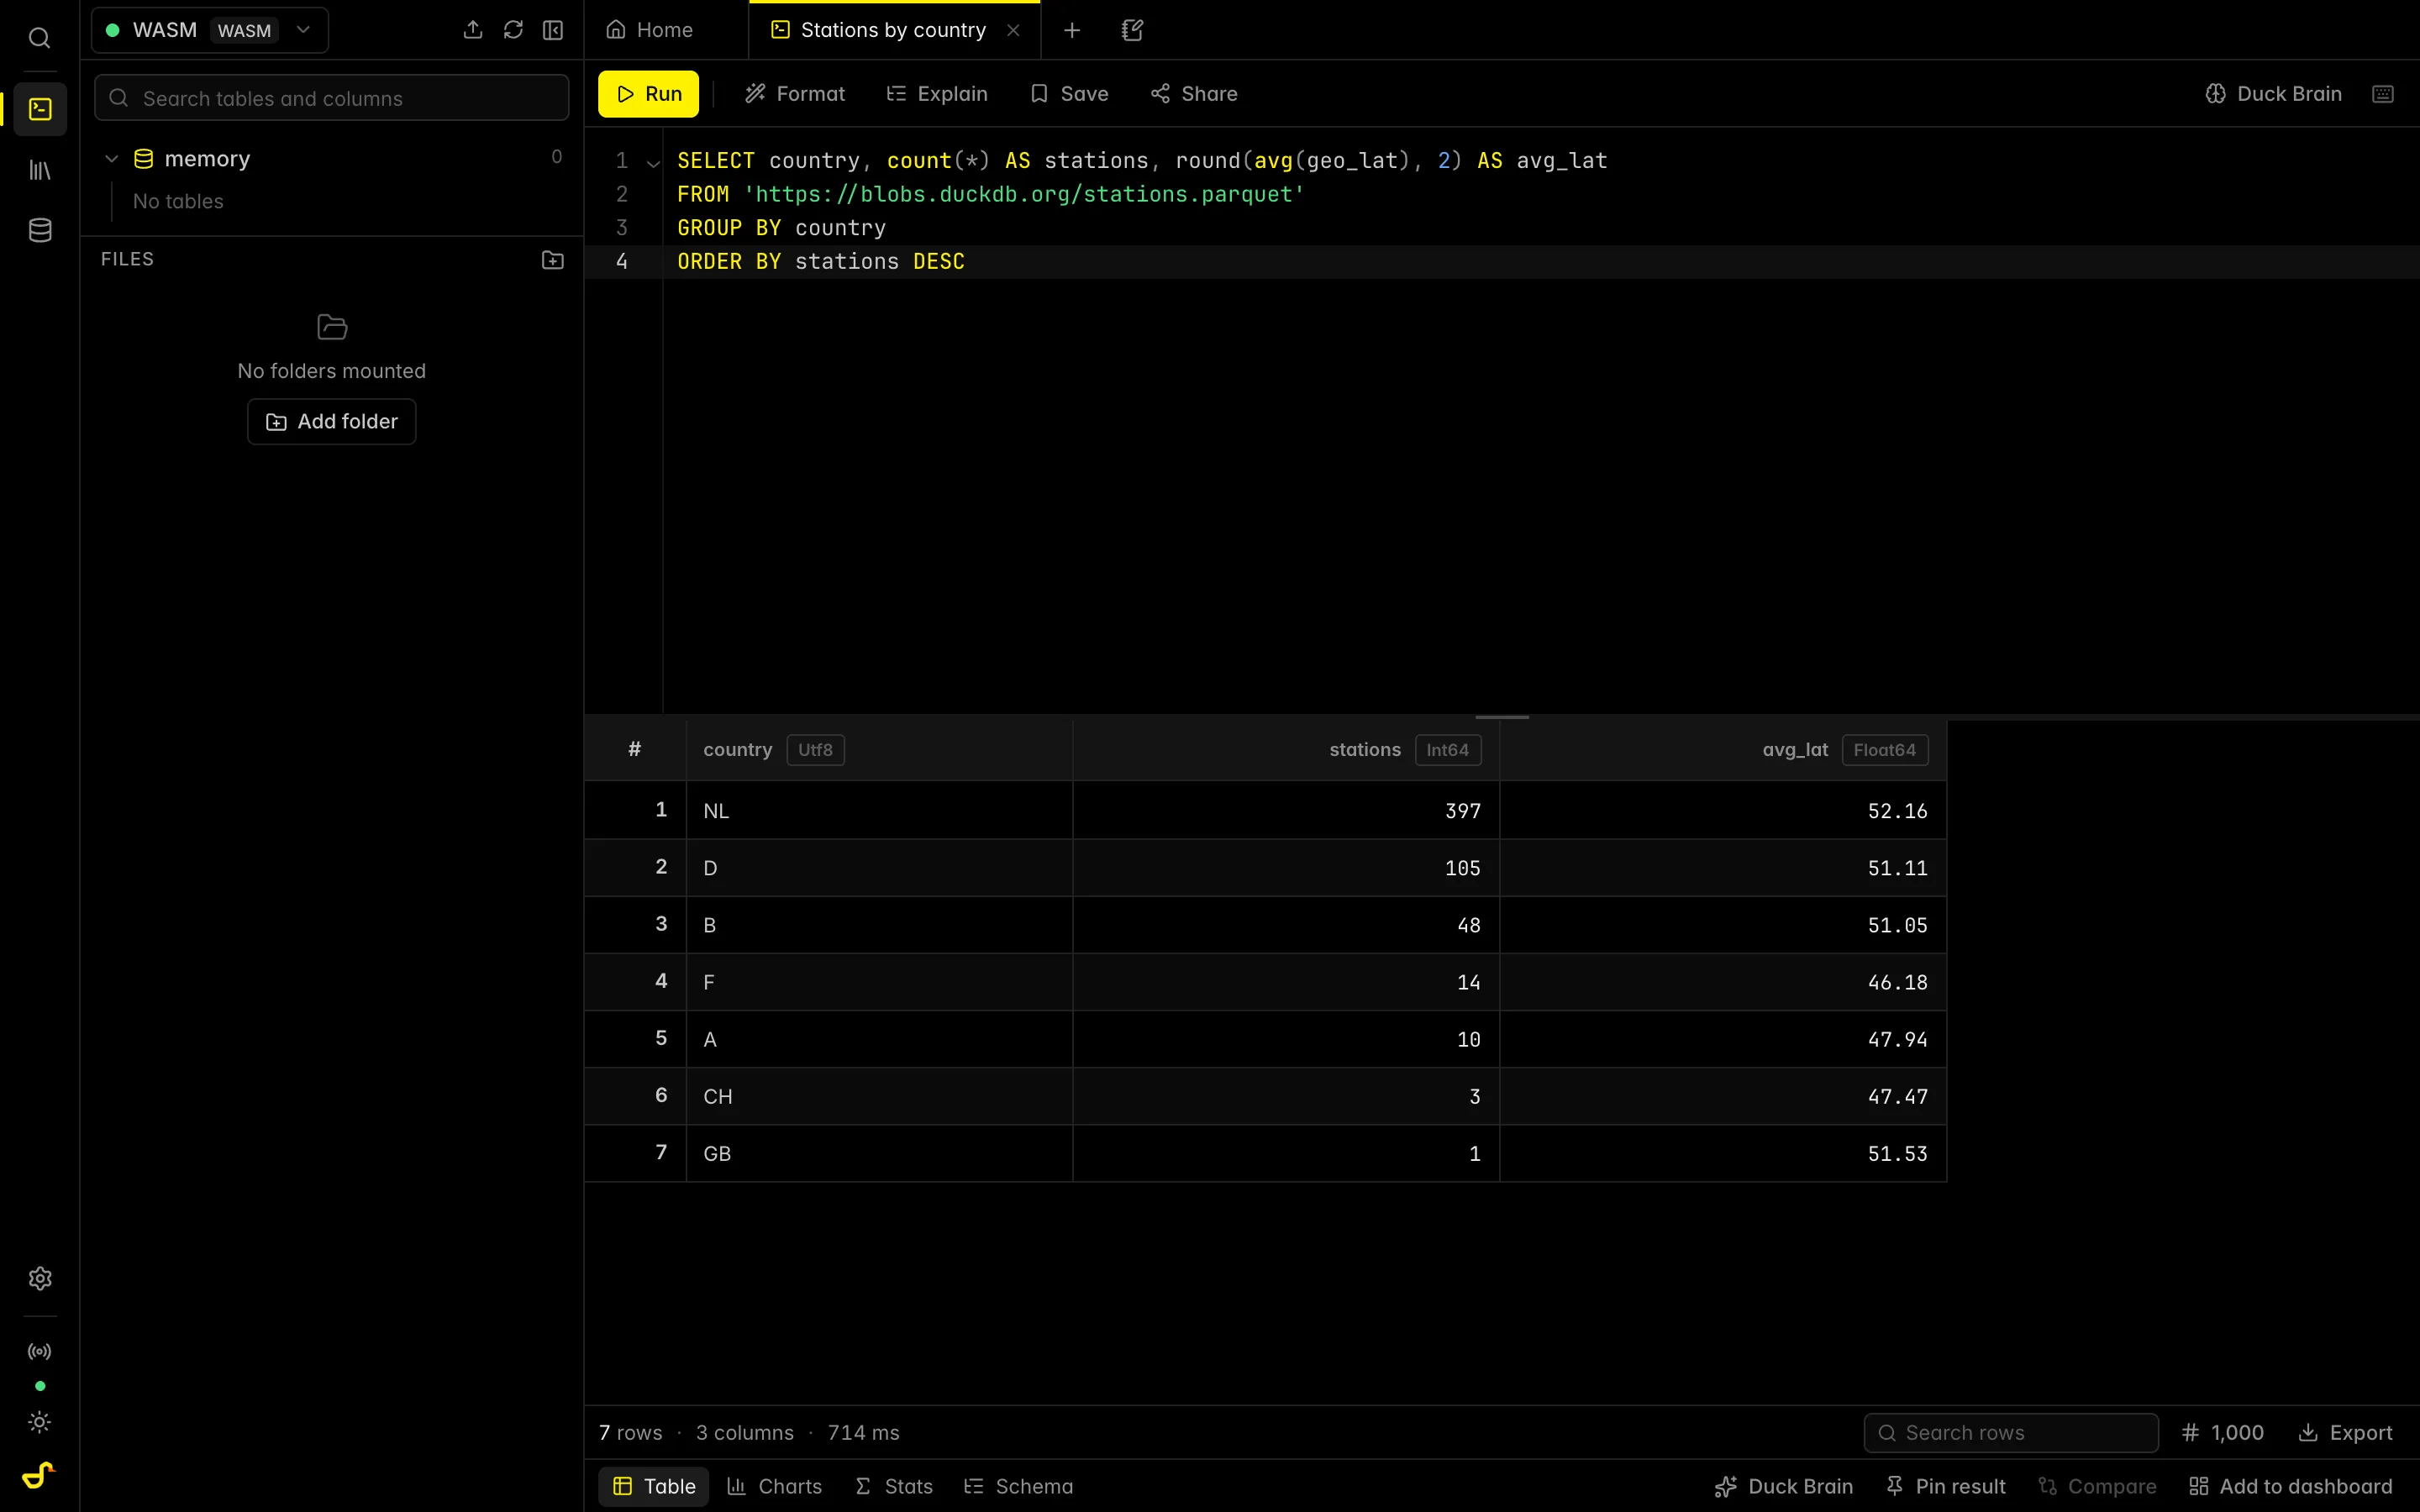
Task: Open the 1,000 row limit selector
Action: [x=2222, y=1433]
